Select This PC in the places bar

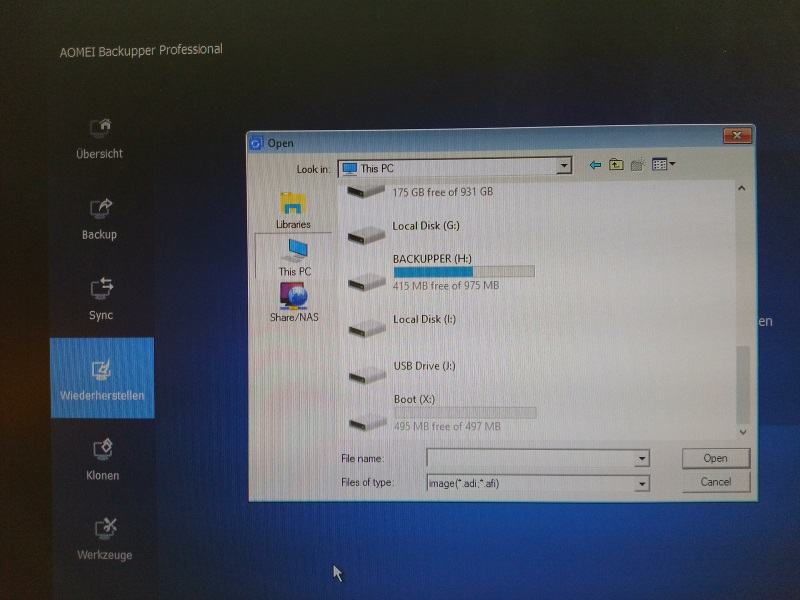point(295,257)
